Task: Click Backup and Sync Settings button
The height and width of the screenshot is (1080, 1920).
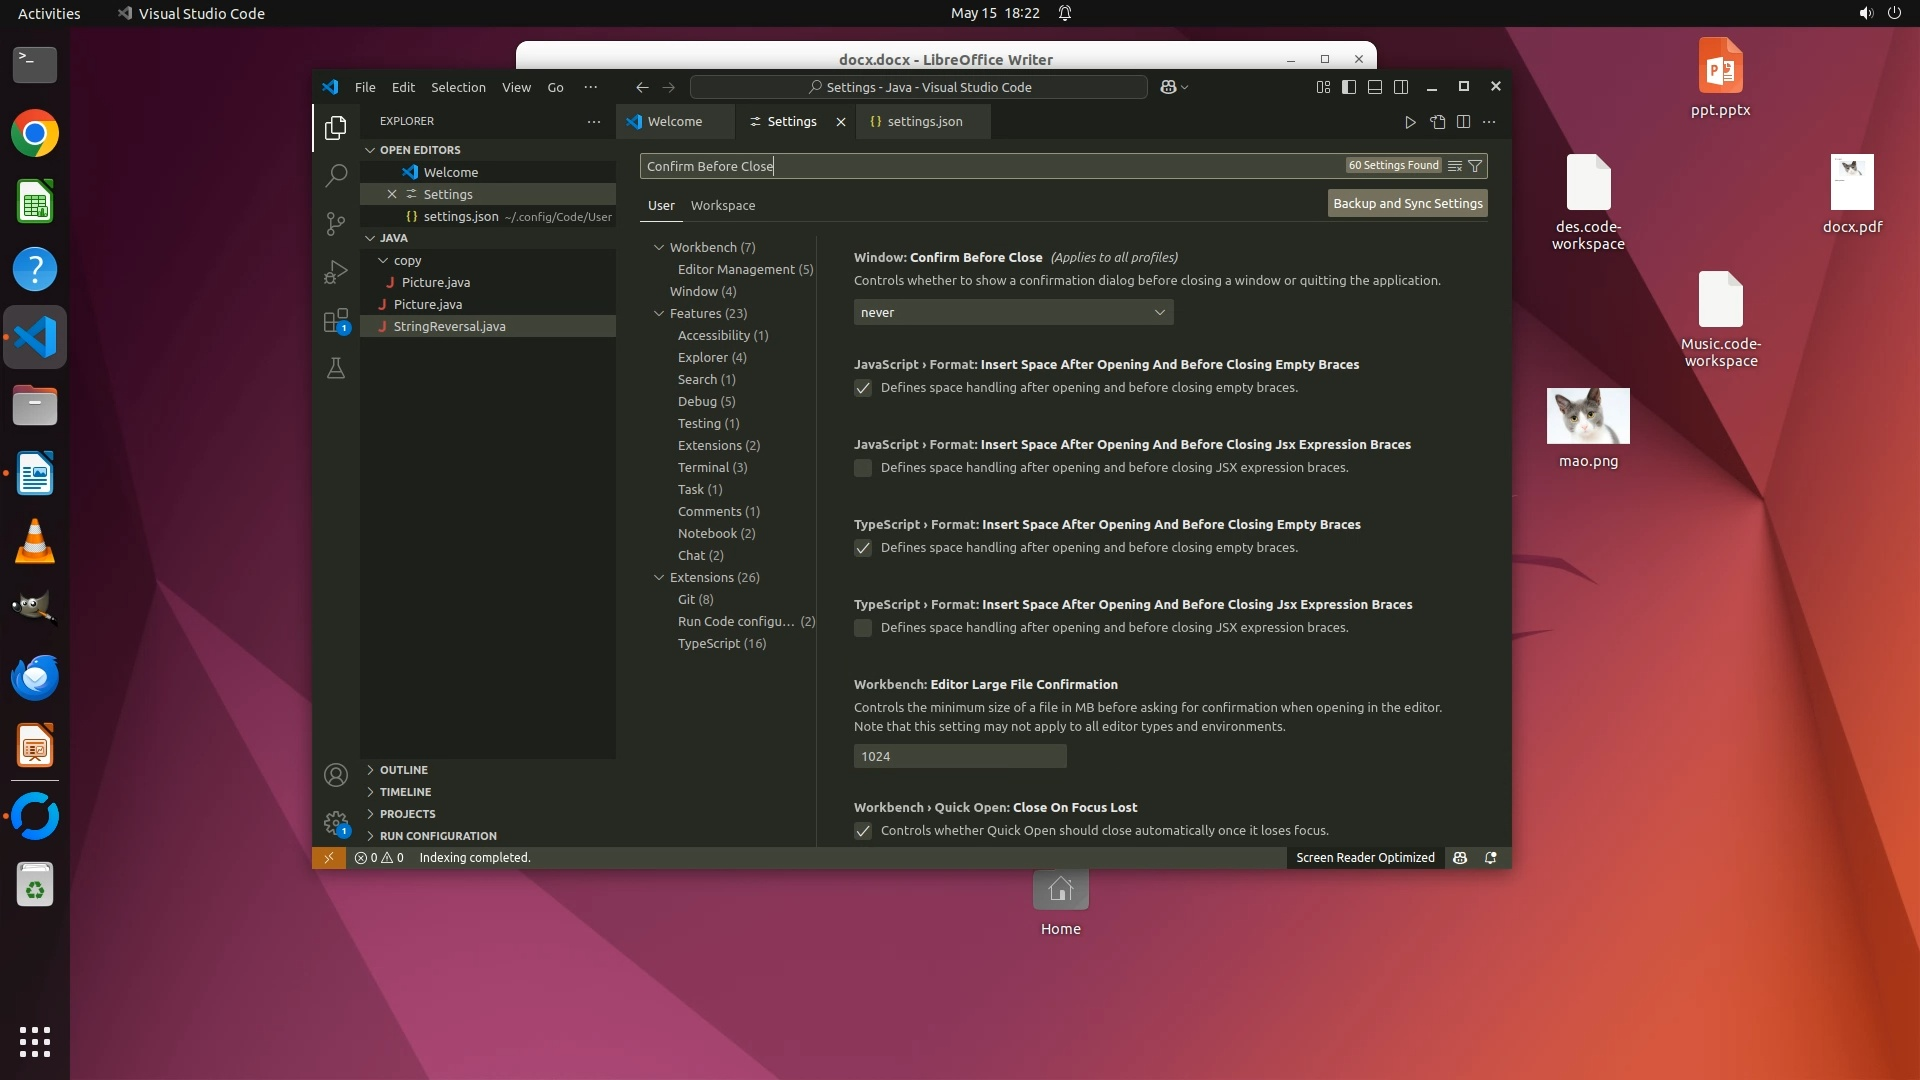Action: click(x=1407, y=203)
